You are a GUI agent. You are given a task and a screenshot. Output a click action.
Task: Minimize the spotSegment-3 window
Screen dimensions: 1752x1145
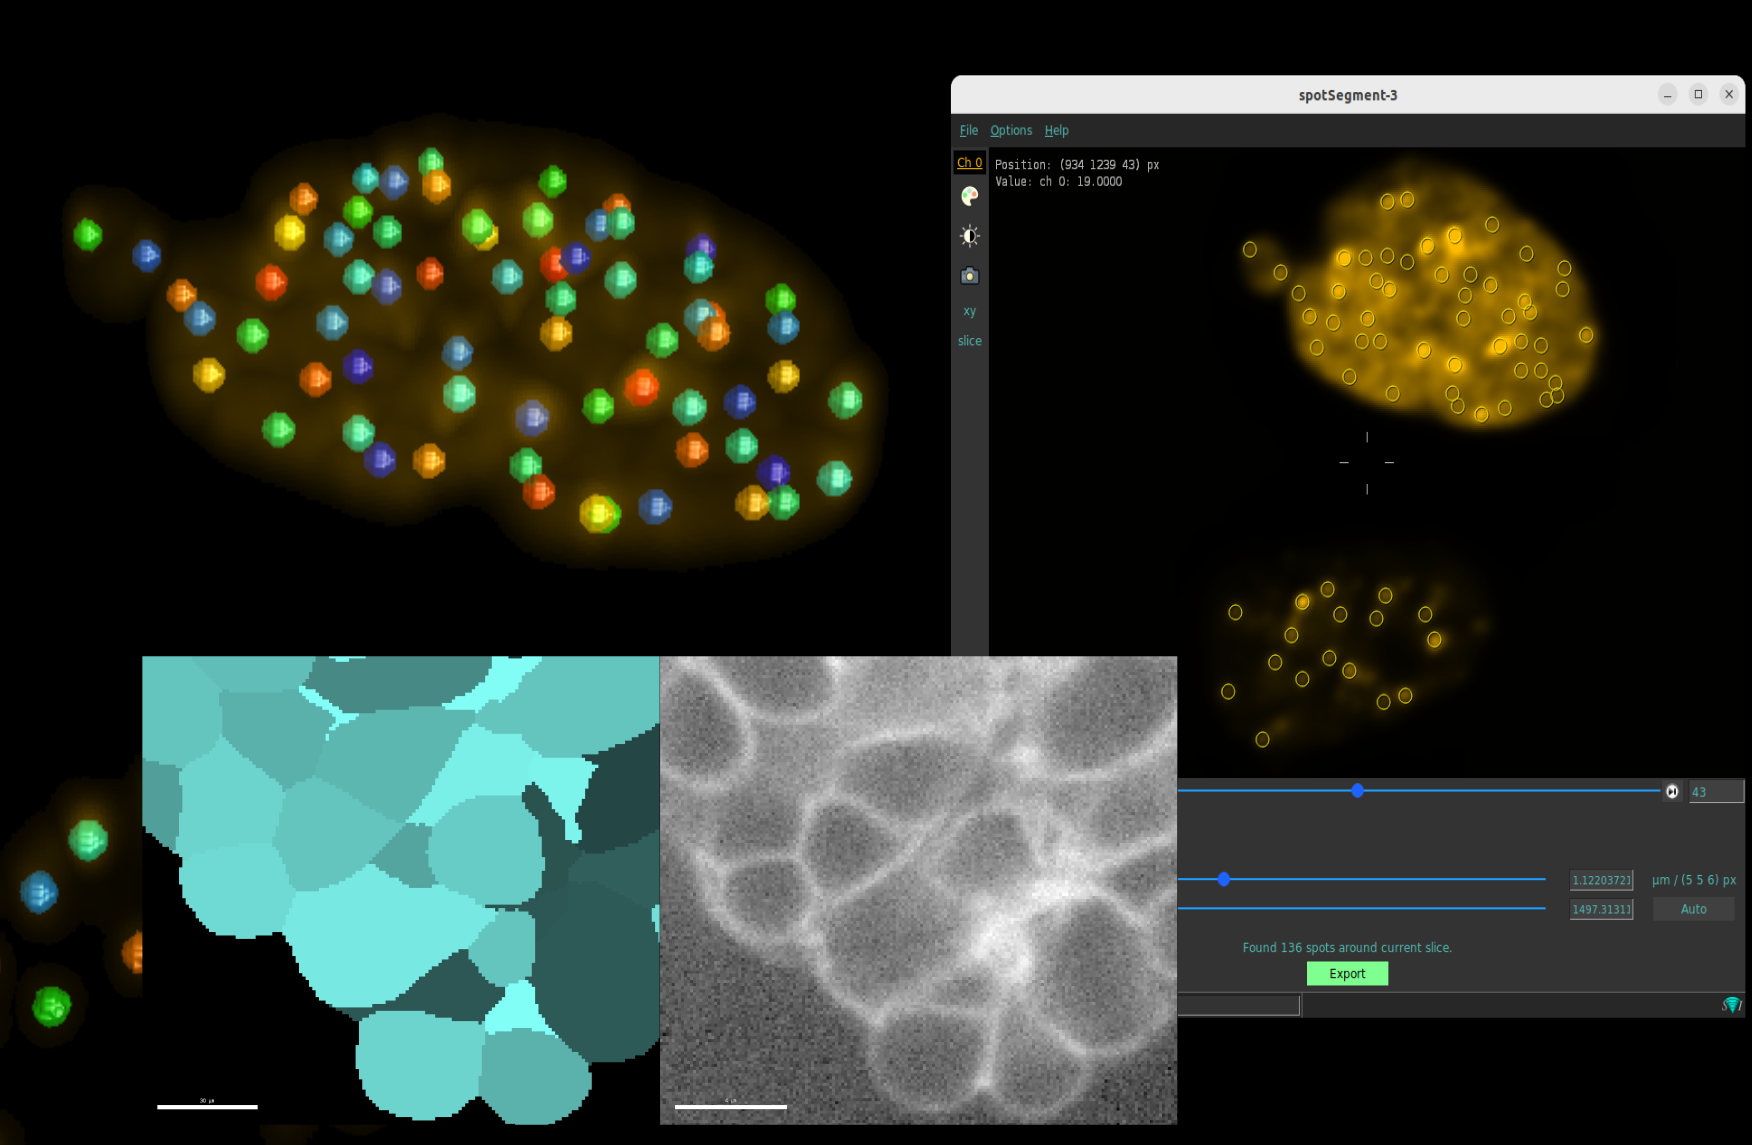tap(1667, 94)
